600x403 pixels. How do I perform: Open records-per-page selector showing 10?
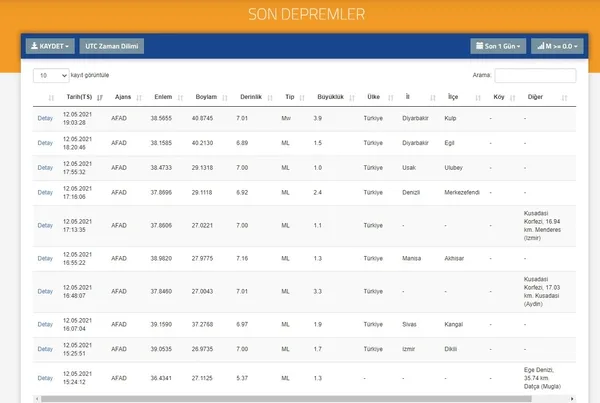point(51,75)
